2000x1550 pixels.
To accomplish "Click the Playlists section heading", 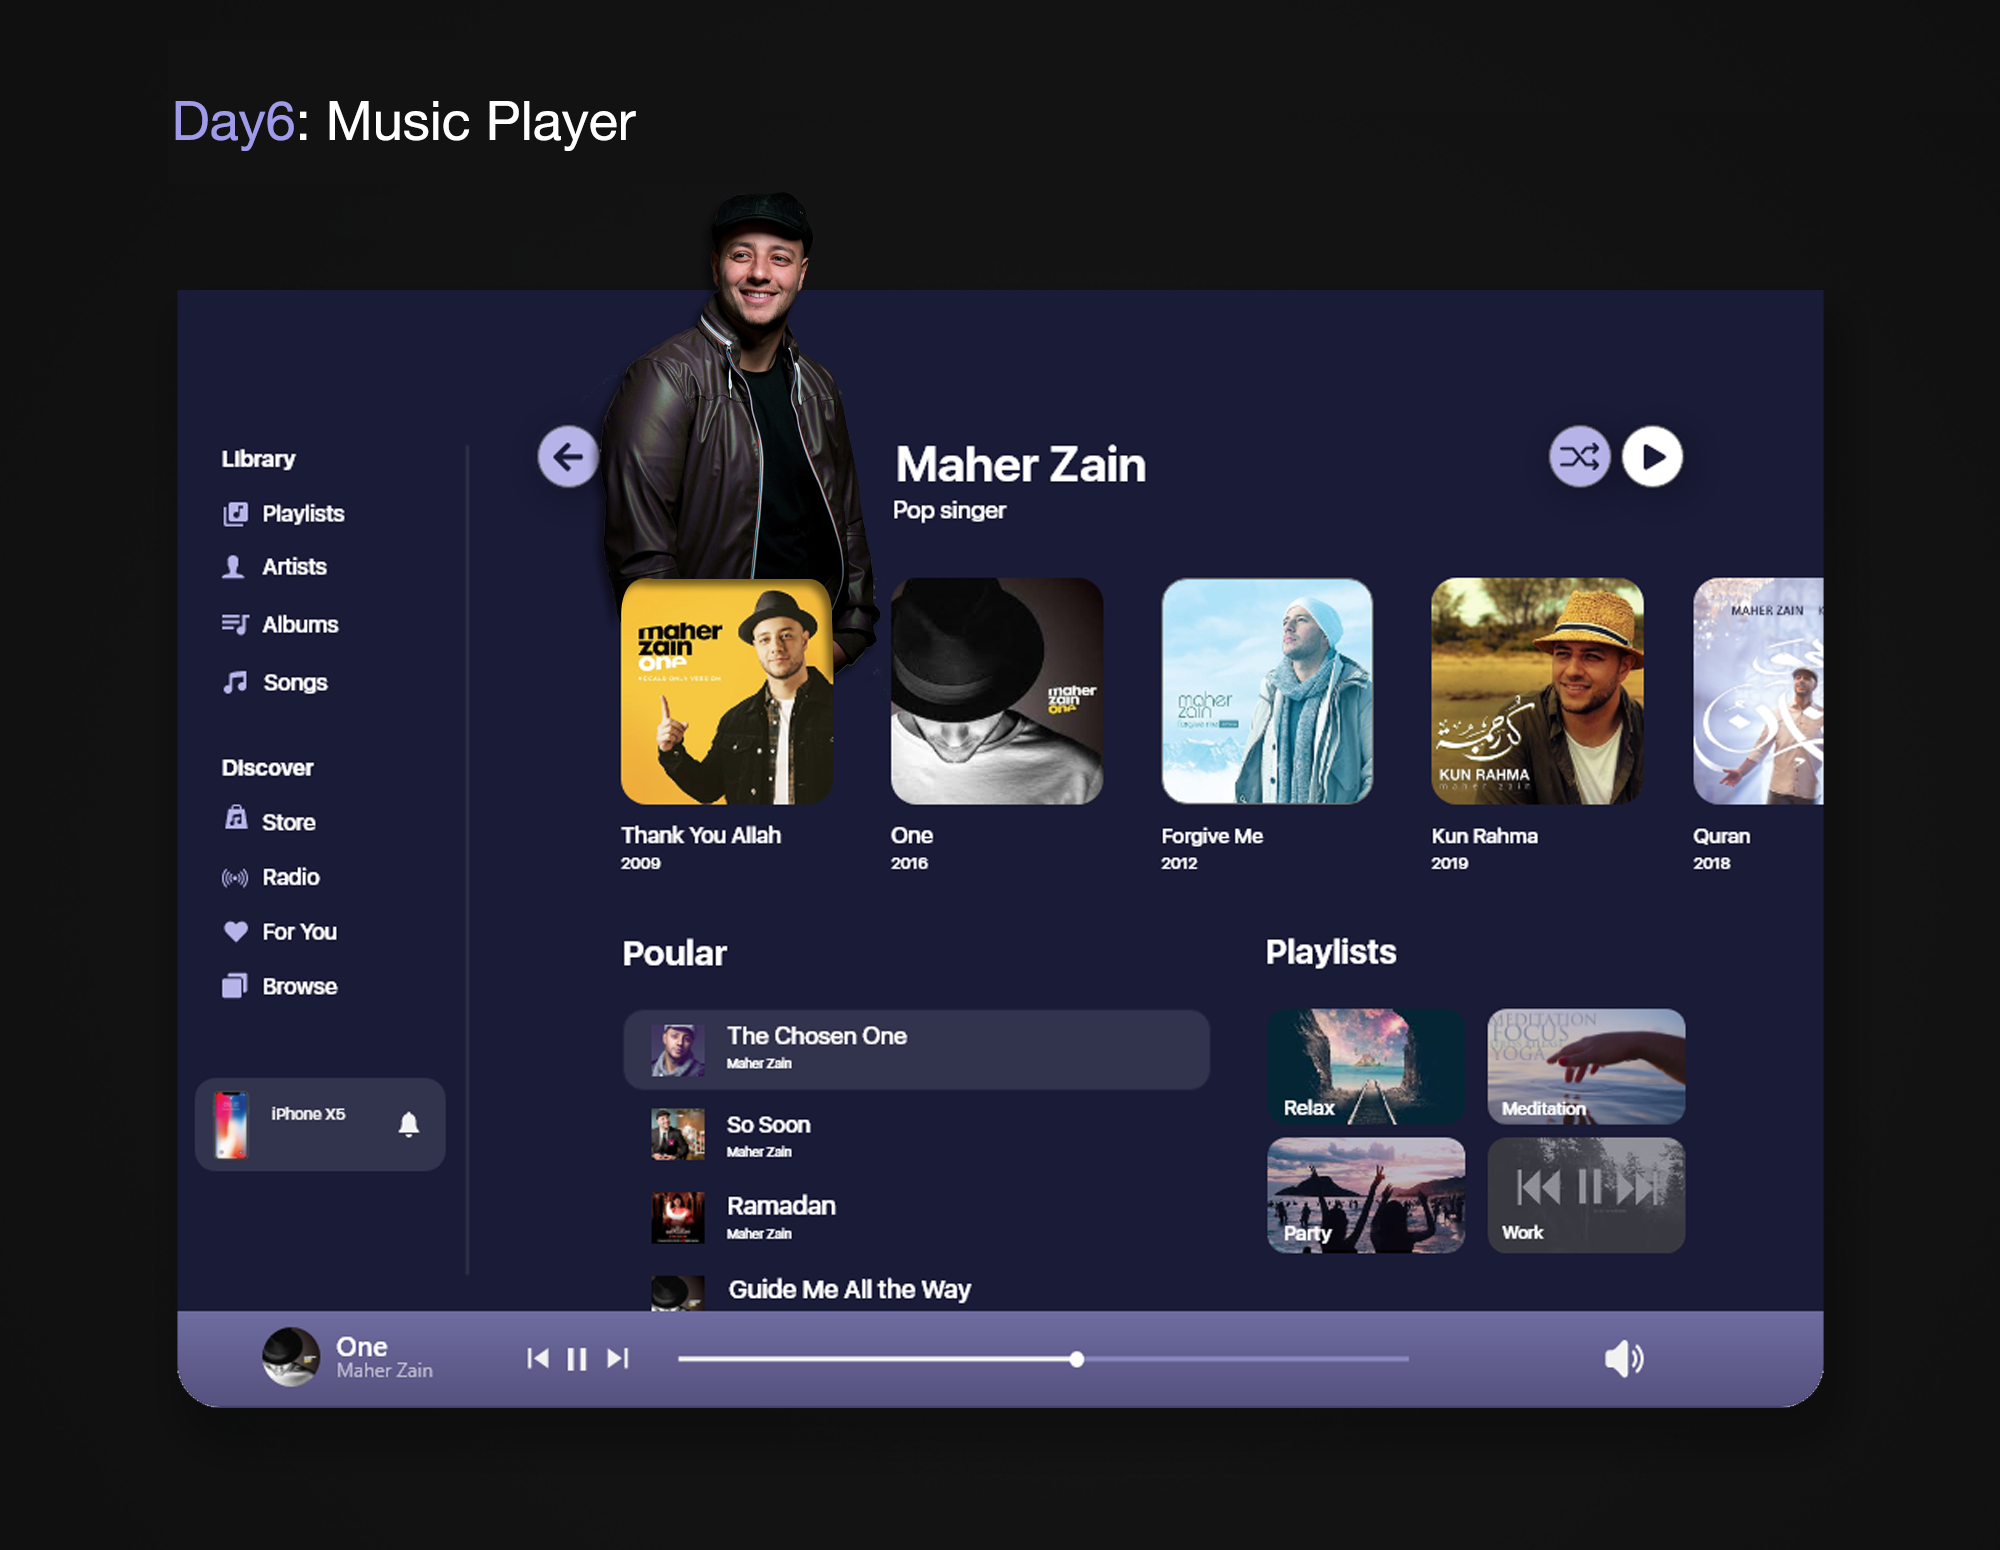I will [x=1331, y=952].
